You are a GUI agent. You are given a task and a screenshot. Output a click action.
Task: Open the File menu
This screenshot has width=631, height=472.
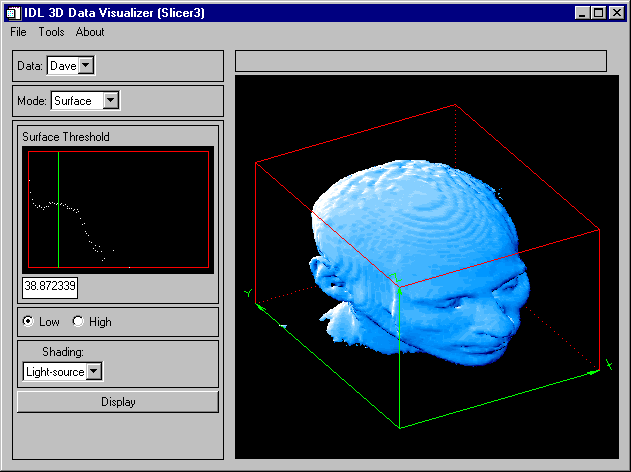pos(18,32)
